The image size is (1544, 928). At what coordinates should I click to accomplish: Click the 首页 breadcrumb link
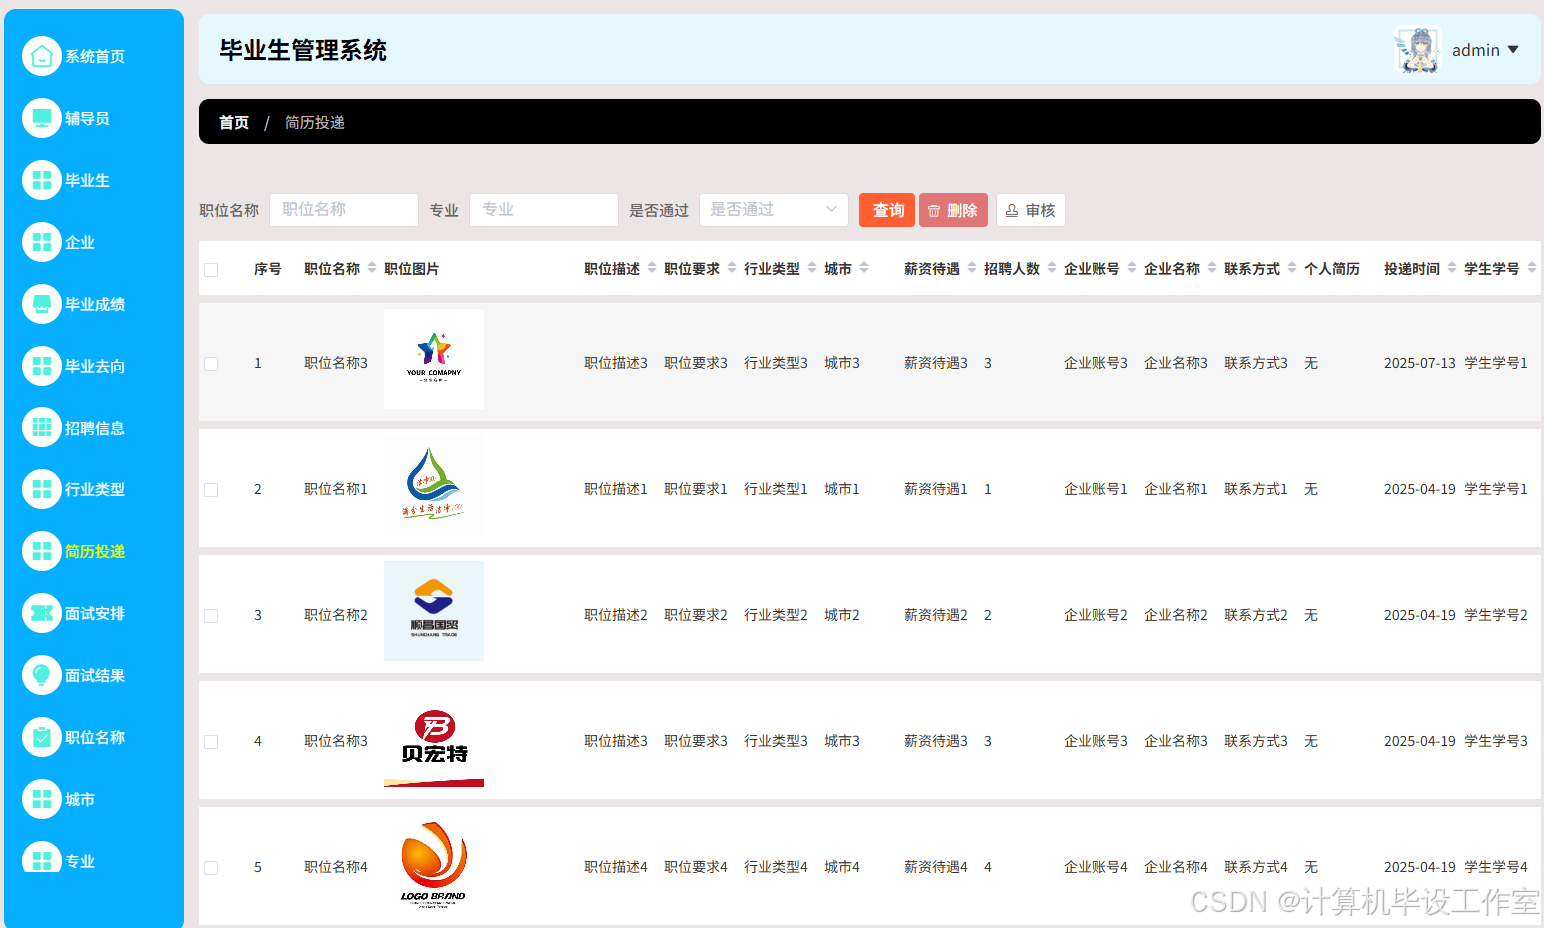pos(234,122)
